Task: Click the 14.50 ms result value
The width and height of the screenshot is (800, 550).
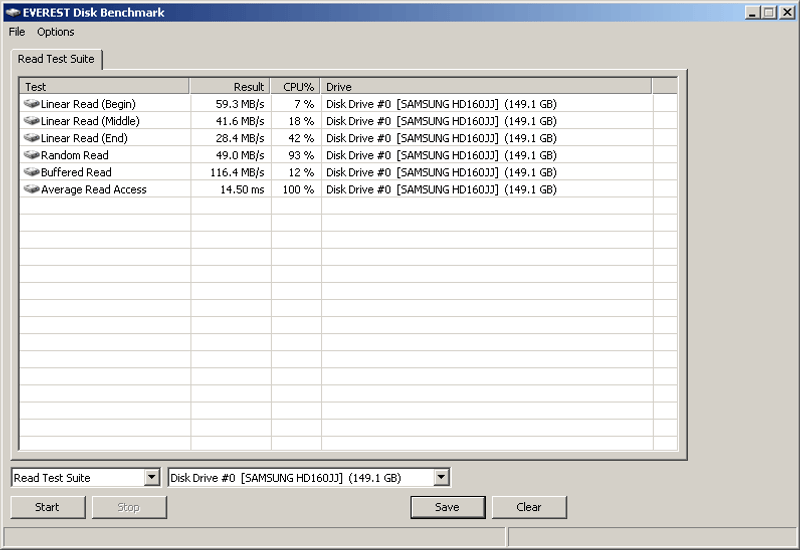Action: click(x=242, y=189)
